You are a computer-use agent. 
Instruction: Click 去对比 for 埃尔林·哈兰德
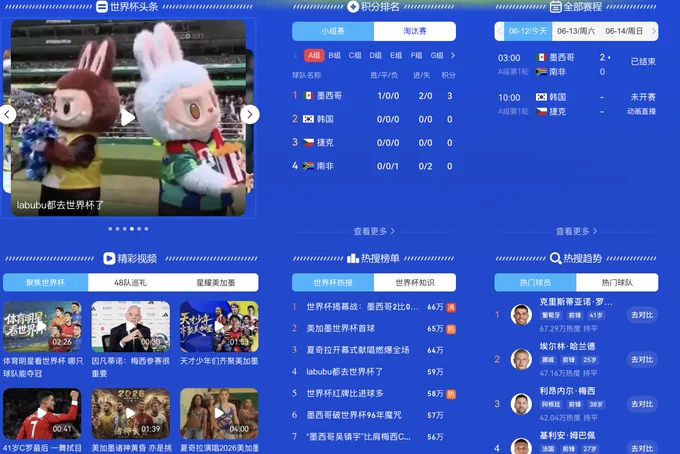642,360
